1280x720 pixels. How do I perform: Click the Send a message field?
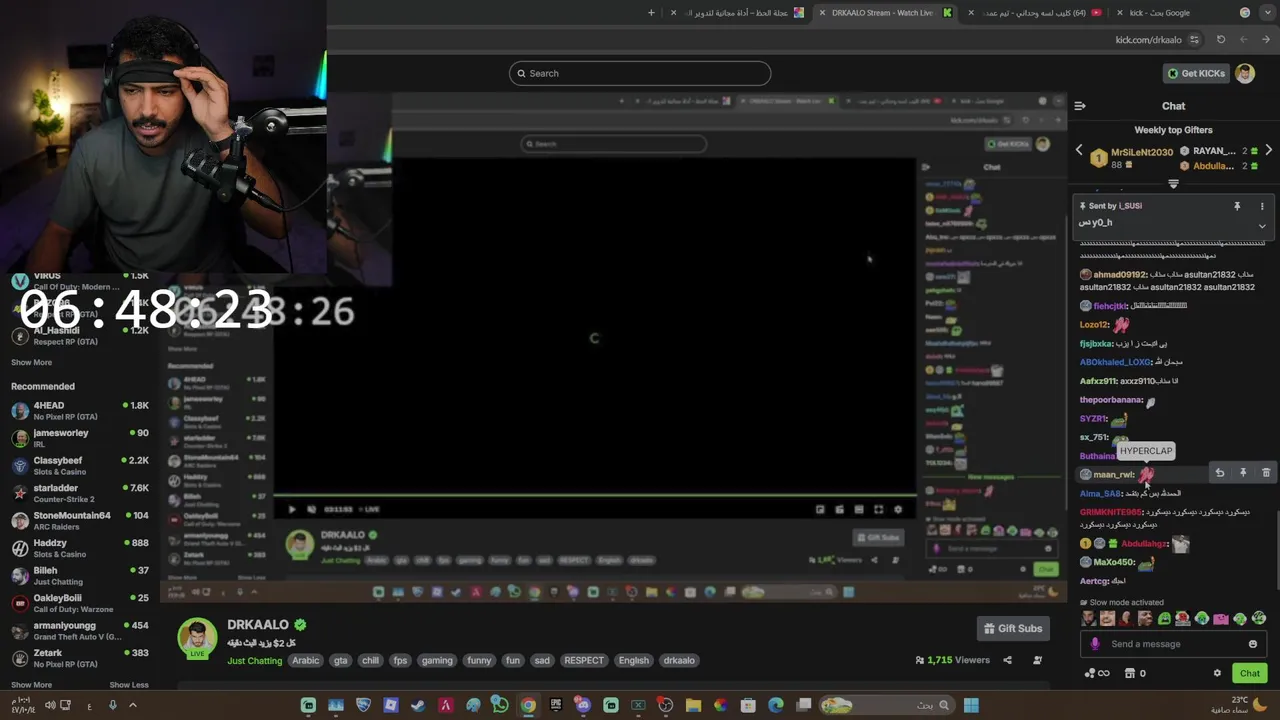[1172, 644]
